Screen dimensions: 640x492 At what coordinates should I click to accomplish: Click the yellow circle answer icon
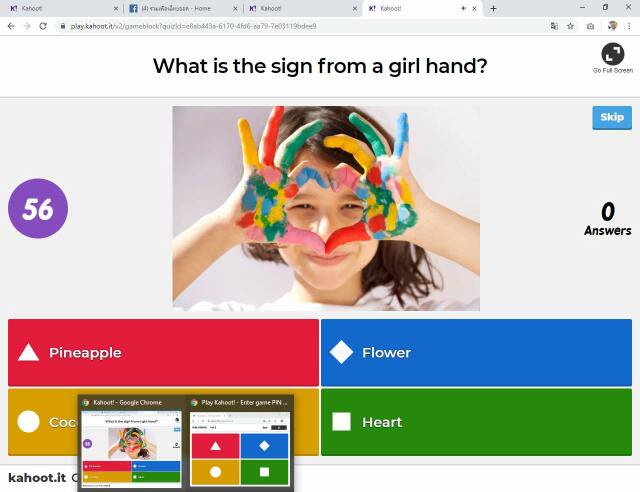29,422
